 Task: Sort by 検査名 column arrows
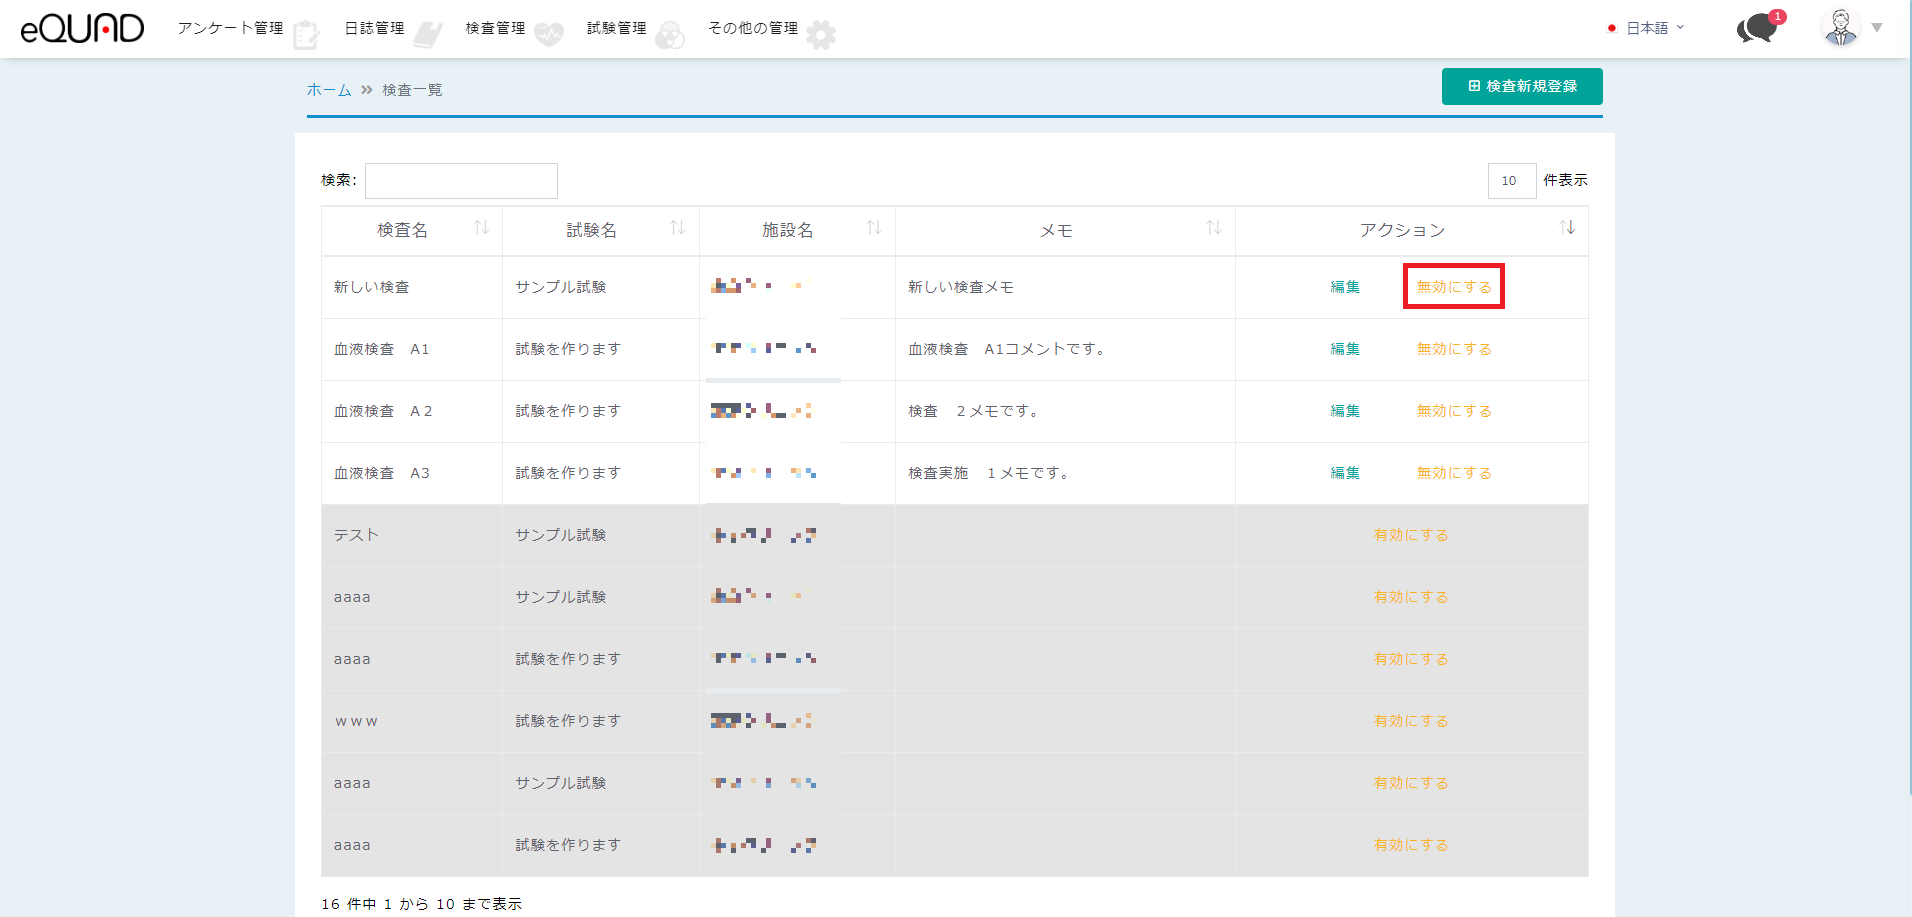point(481,229)
